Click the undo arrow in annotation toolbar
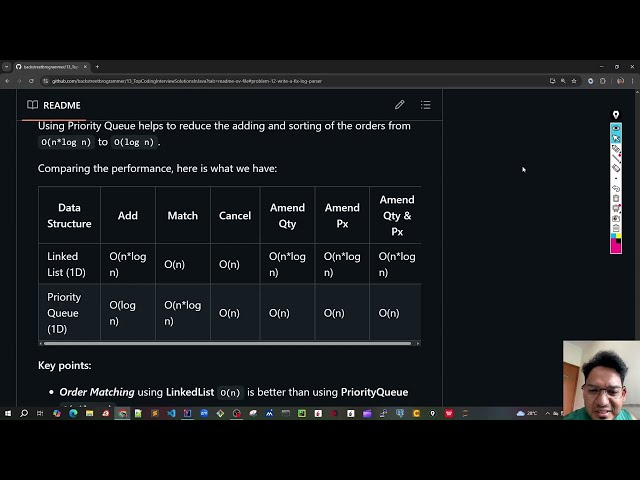The width and height of the screenshot is (640, 480). [x=616, y=189]
